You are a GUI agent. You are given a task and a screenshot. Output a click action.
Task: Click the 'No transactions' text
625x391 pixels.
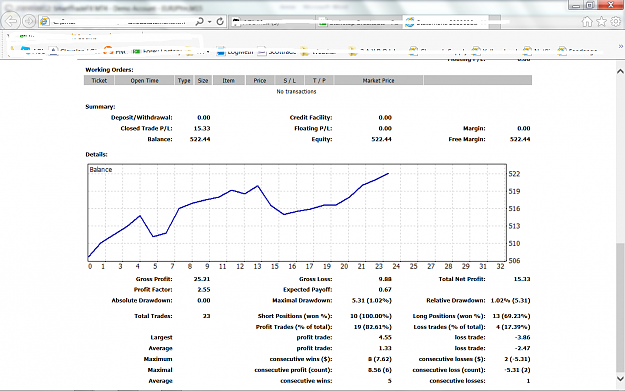pos(296,92)
